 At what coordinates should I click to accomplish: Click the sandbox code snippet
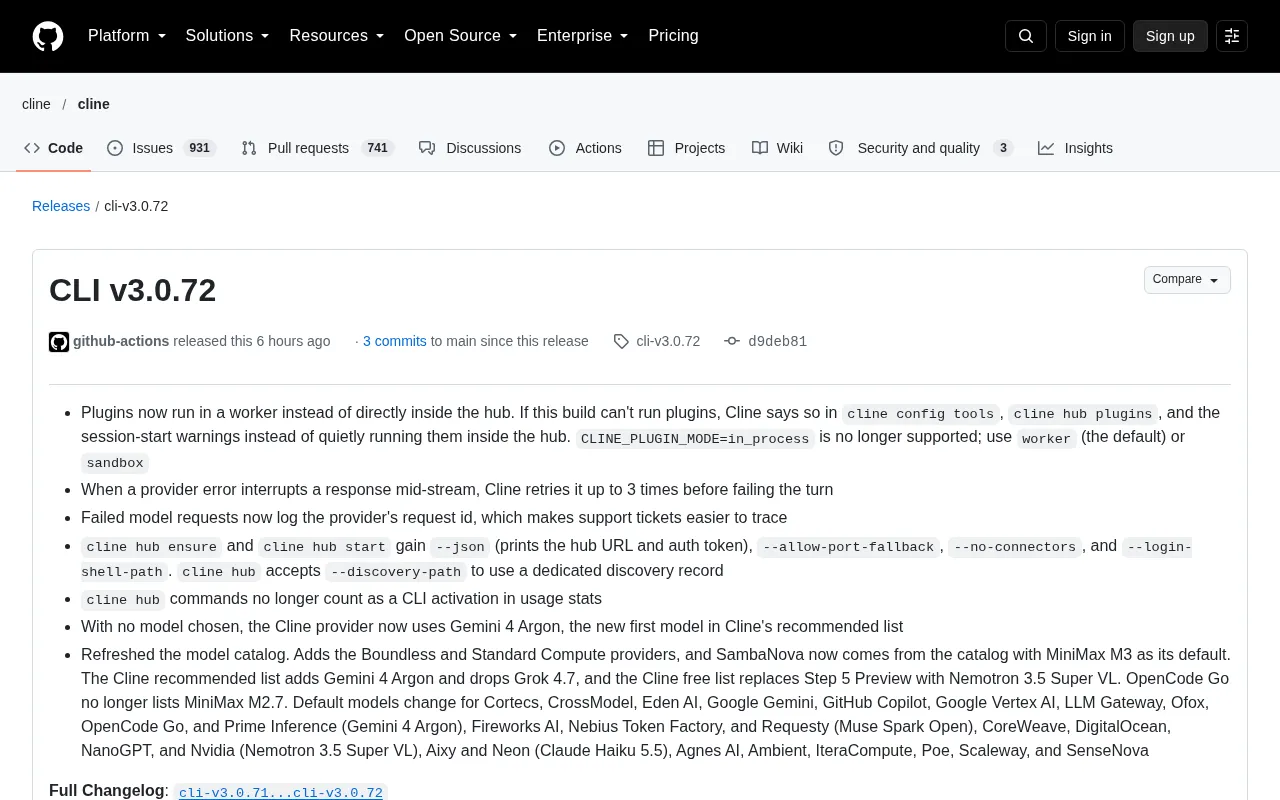click(115, 462)
